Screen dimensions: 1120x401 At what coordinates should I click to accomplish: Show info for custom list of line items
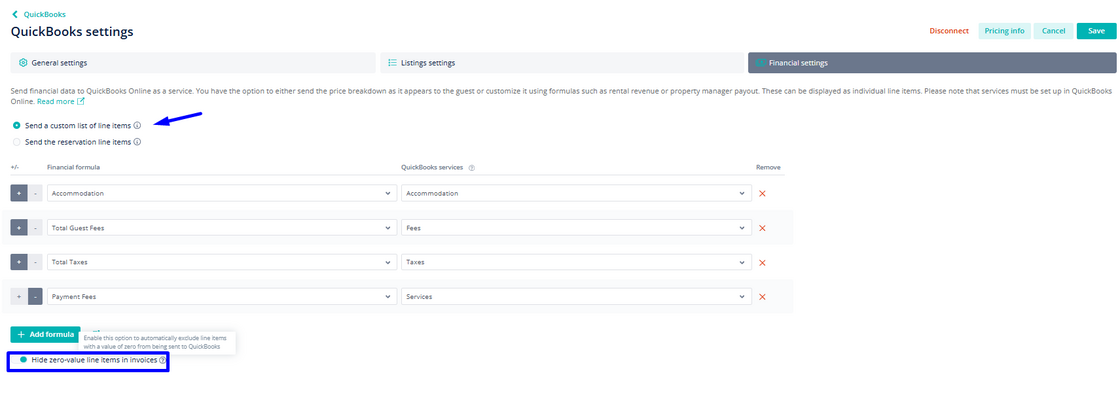click(137, 125)
